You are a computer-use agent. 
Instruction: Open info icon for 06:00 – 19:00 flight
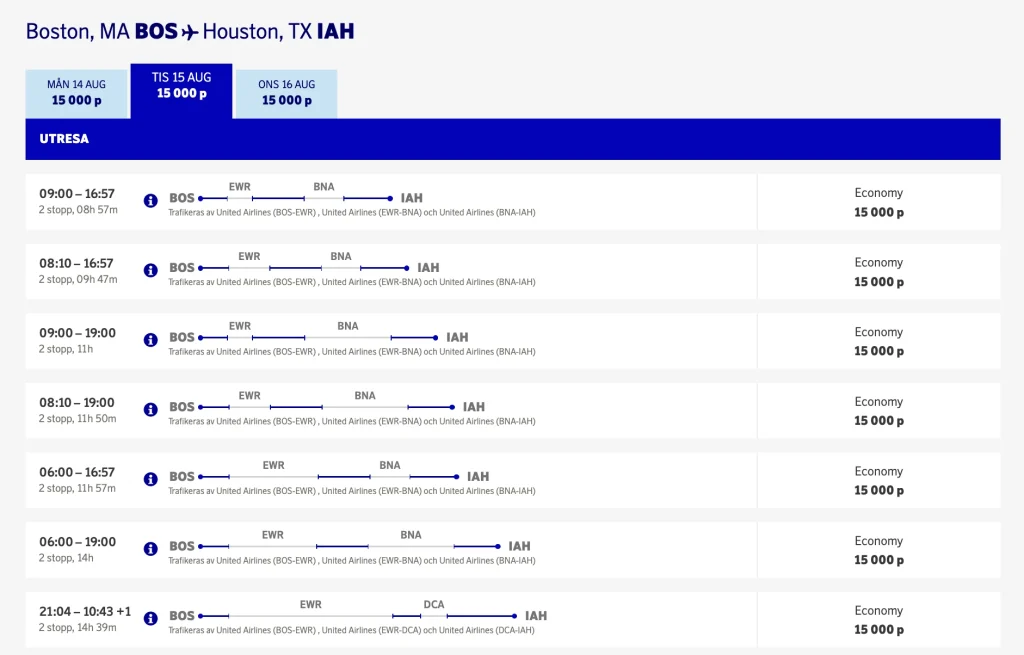[x=150, y=549]
